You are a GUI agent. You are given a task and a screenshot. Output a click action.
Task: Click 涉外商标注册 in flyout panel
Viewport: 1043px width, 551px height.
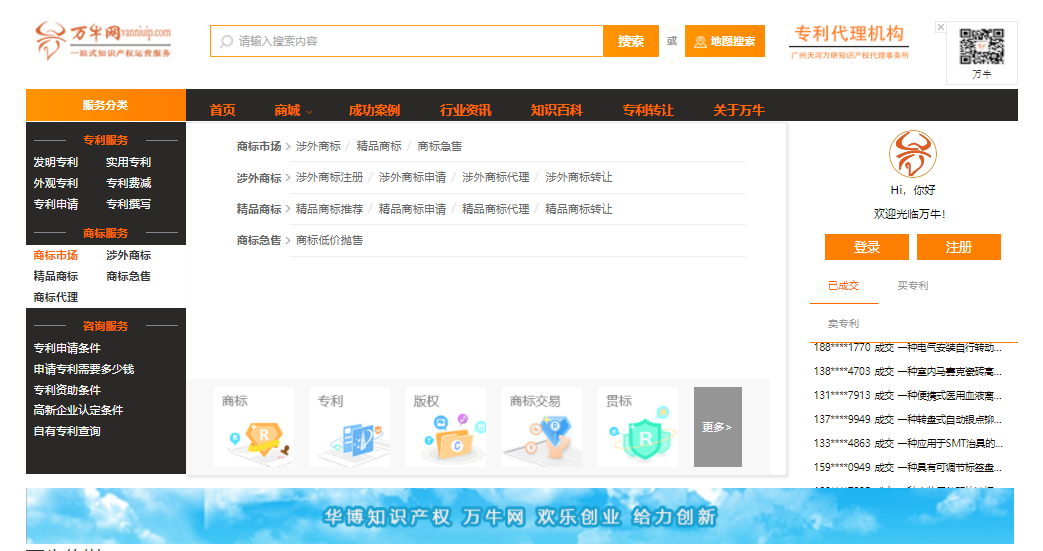pyautogui.click(x=329, y=177)
